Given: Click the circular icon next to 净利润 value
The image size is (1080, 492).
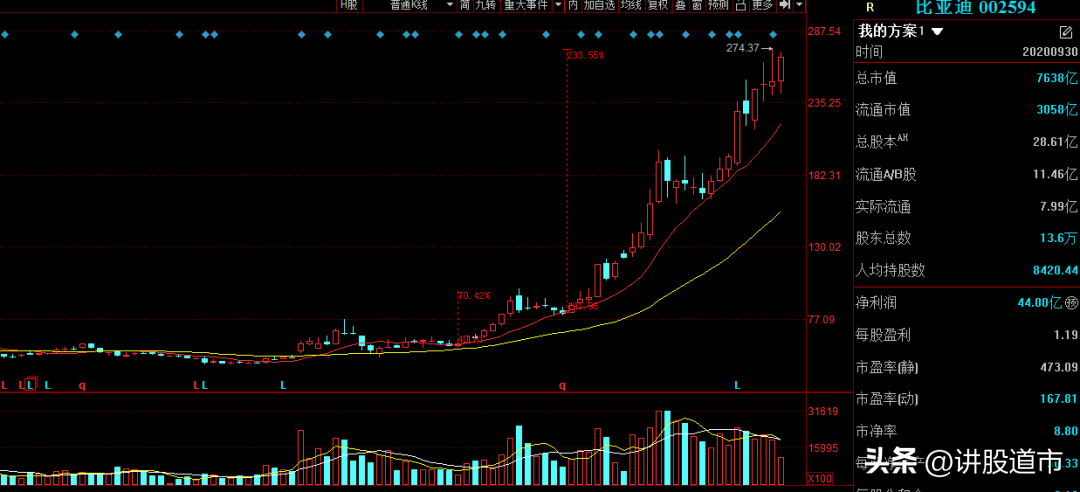Looking at the screenshot, I should [x=1071, y=302].
